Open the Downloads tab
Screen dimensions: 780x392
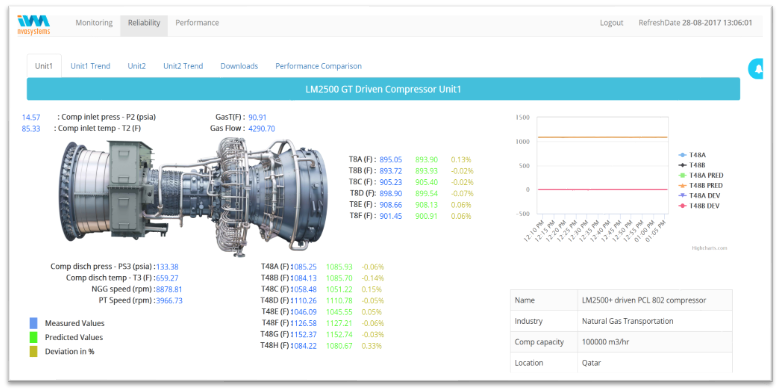click(x=239, y=66)
